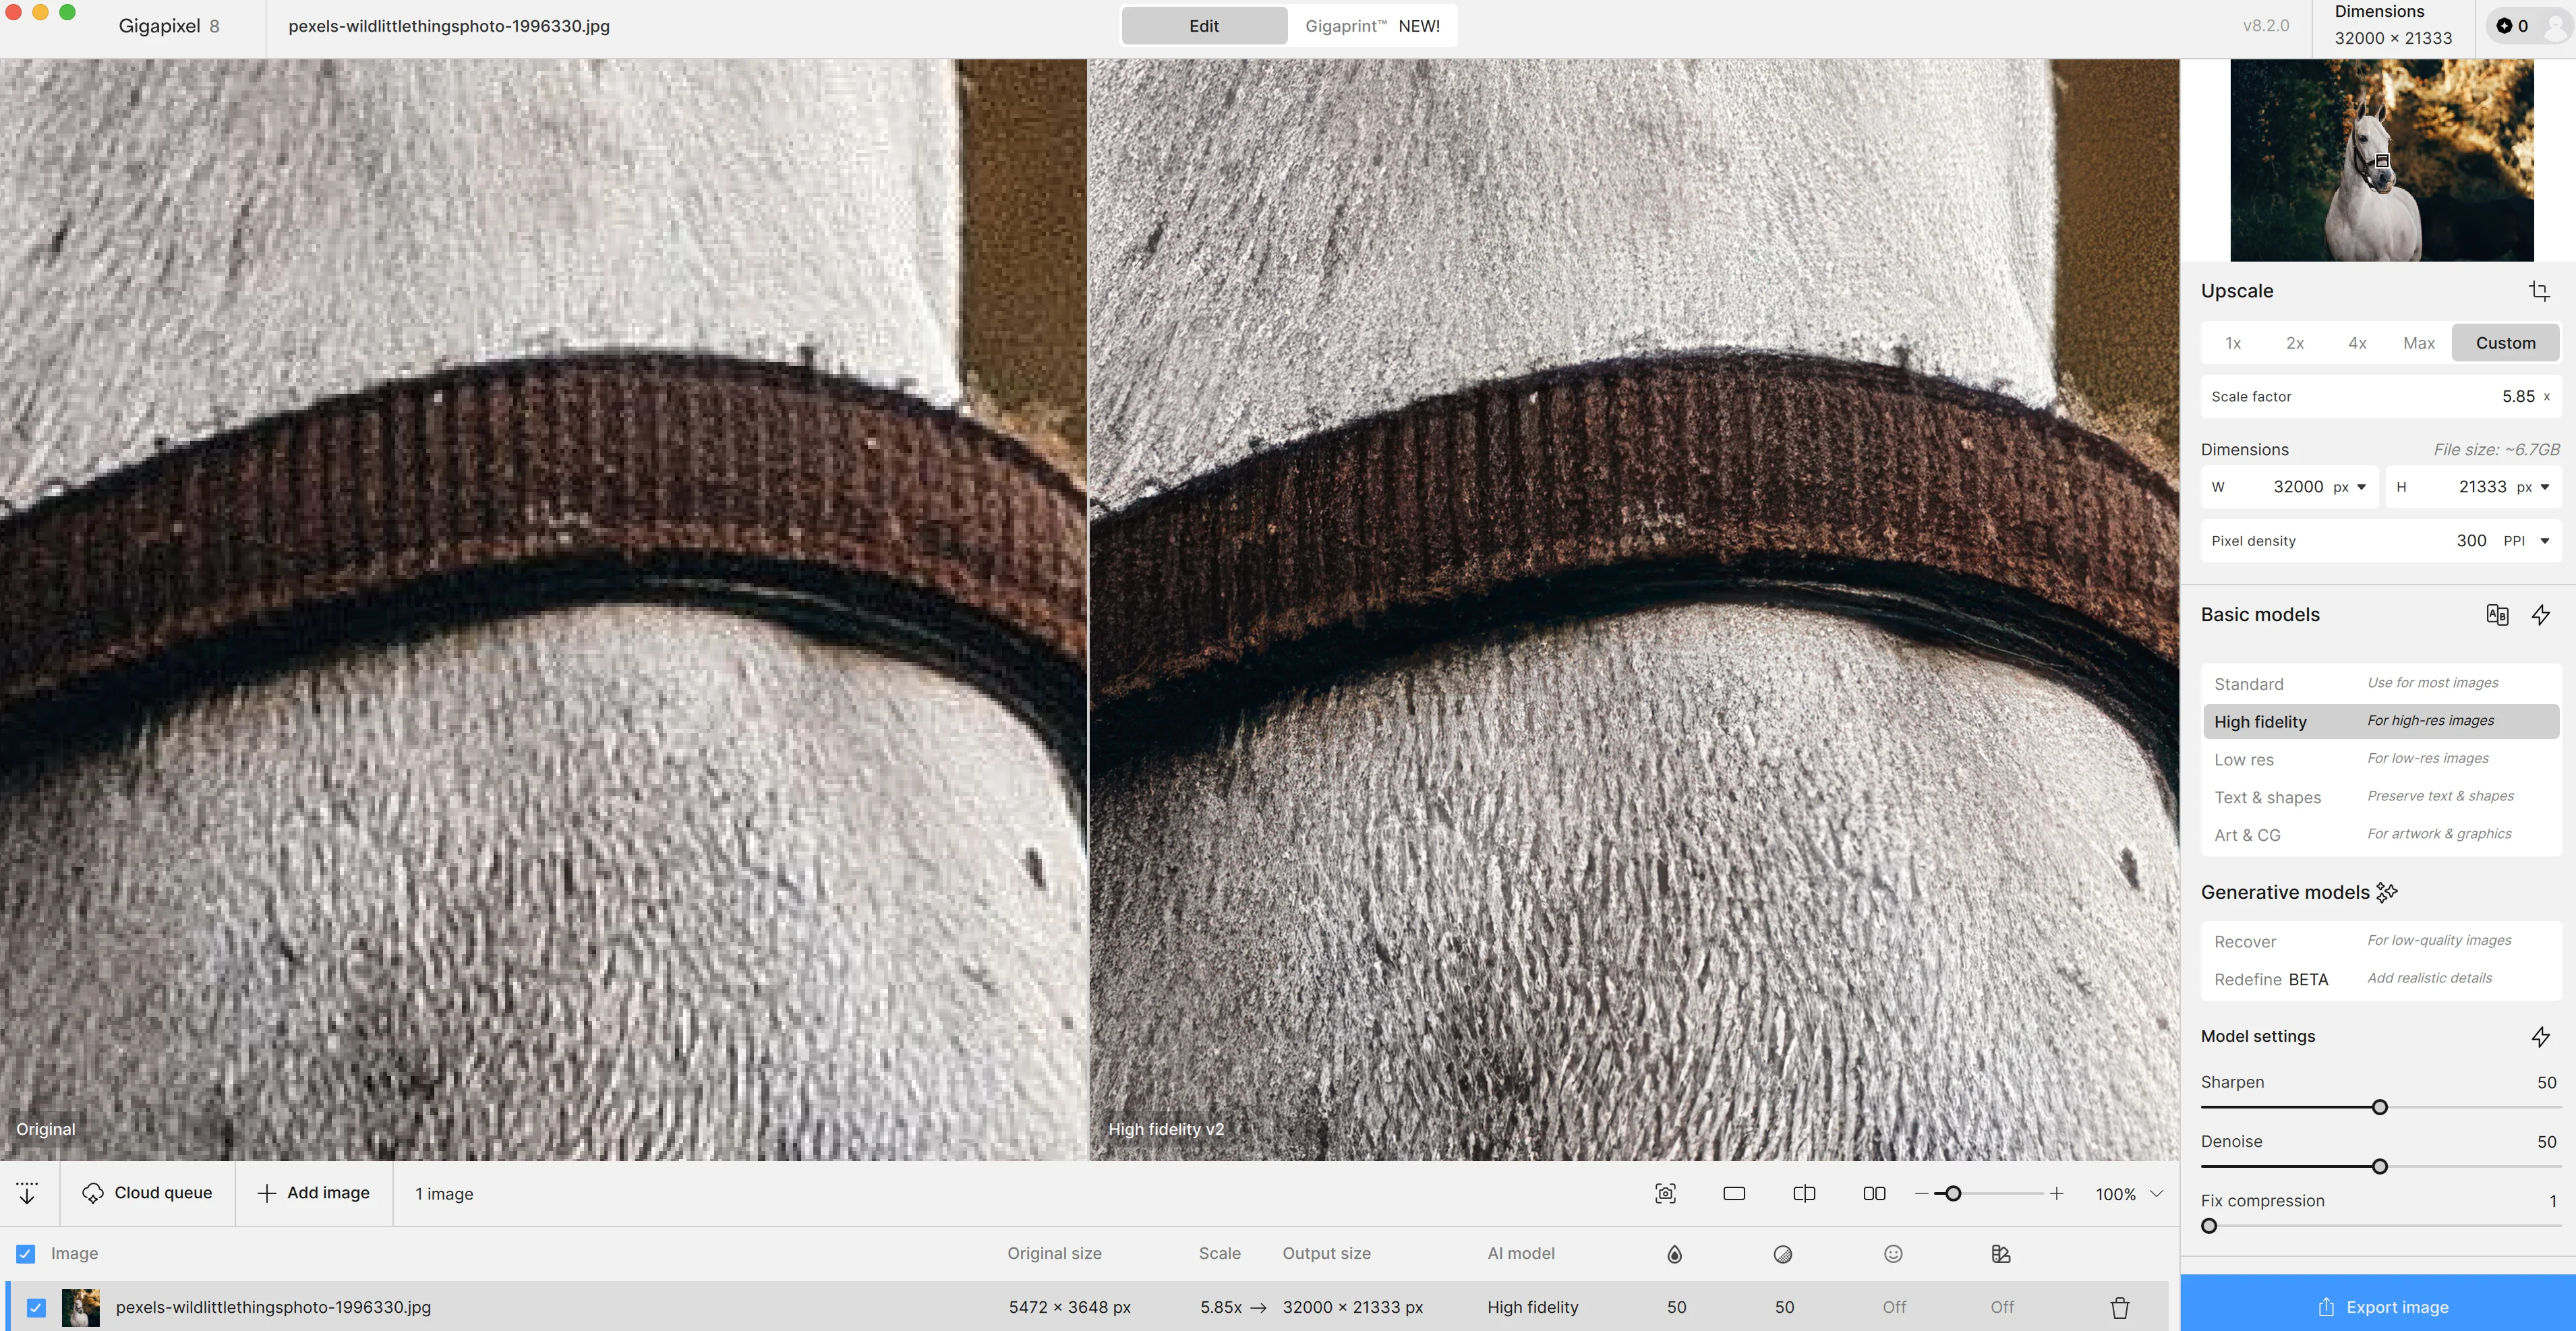
Task: Select the 4x upscale option
Action: point(2357,343)
